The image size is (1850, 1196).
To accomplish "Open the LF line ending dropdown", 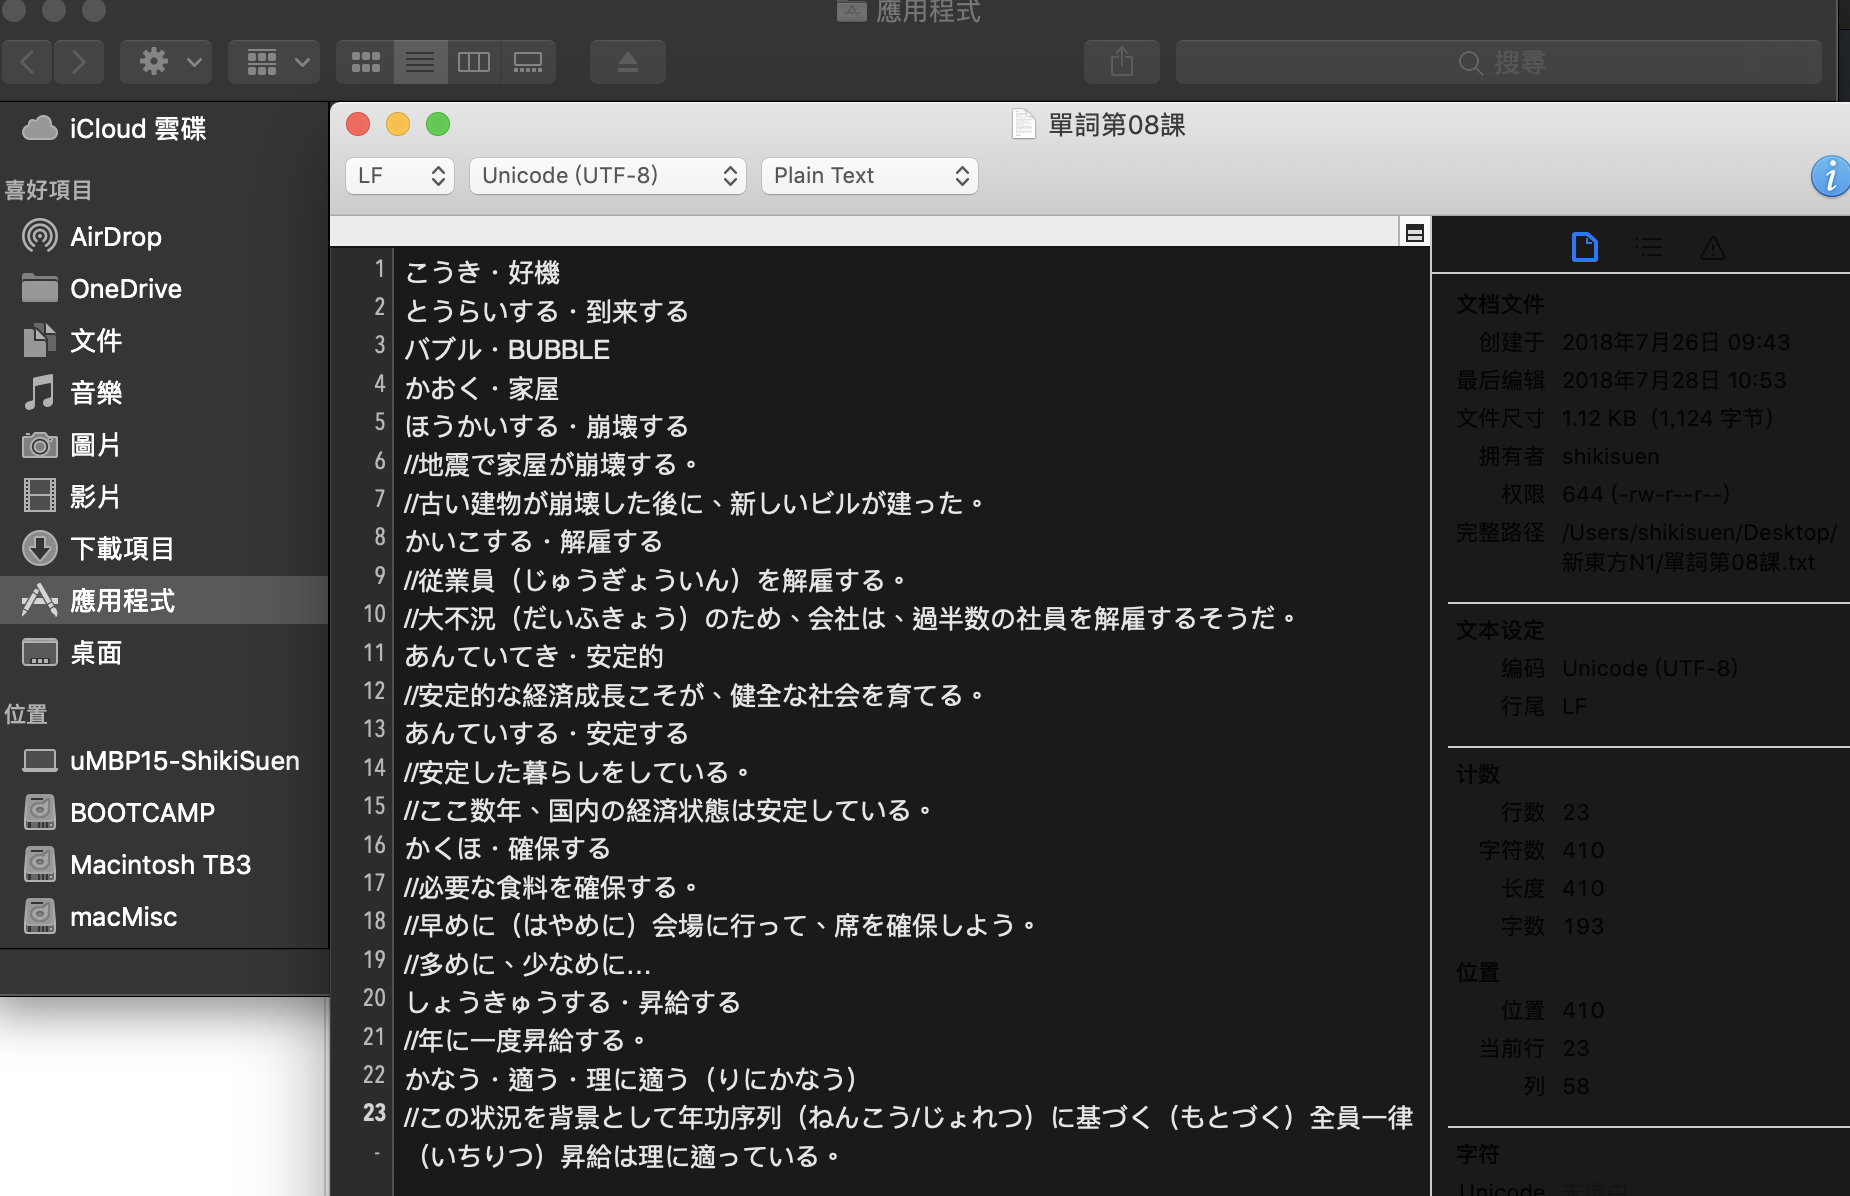I will [x=400, y=176].
